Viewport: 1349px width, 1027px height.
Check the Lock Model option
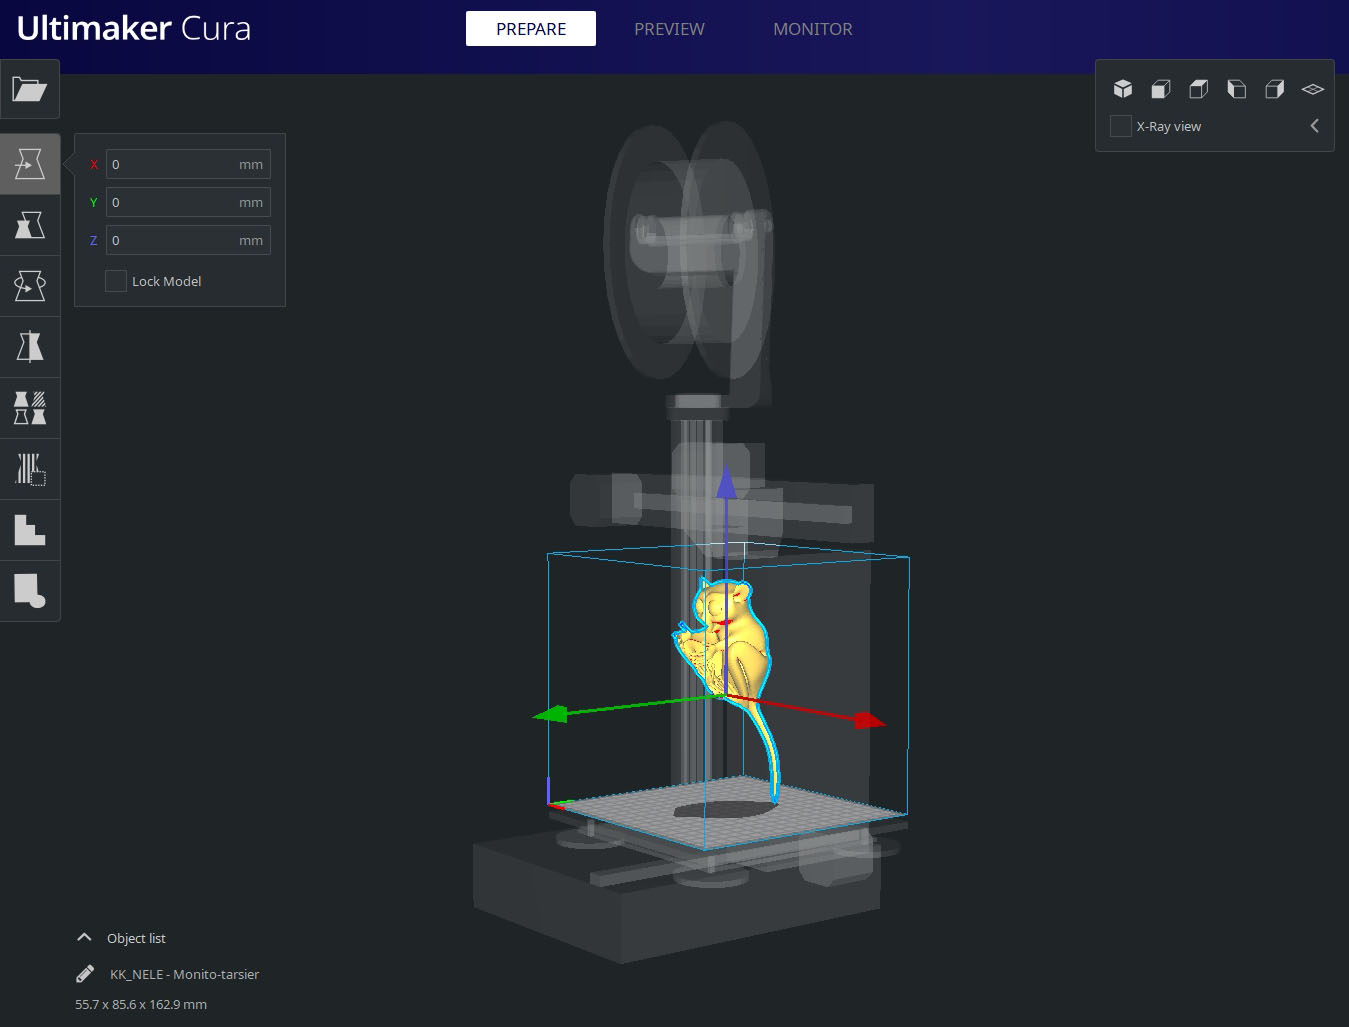(116, 281)
